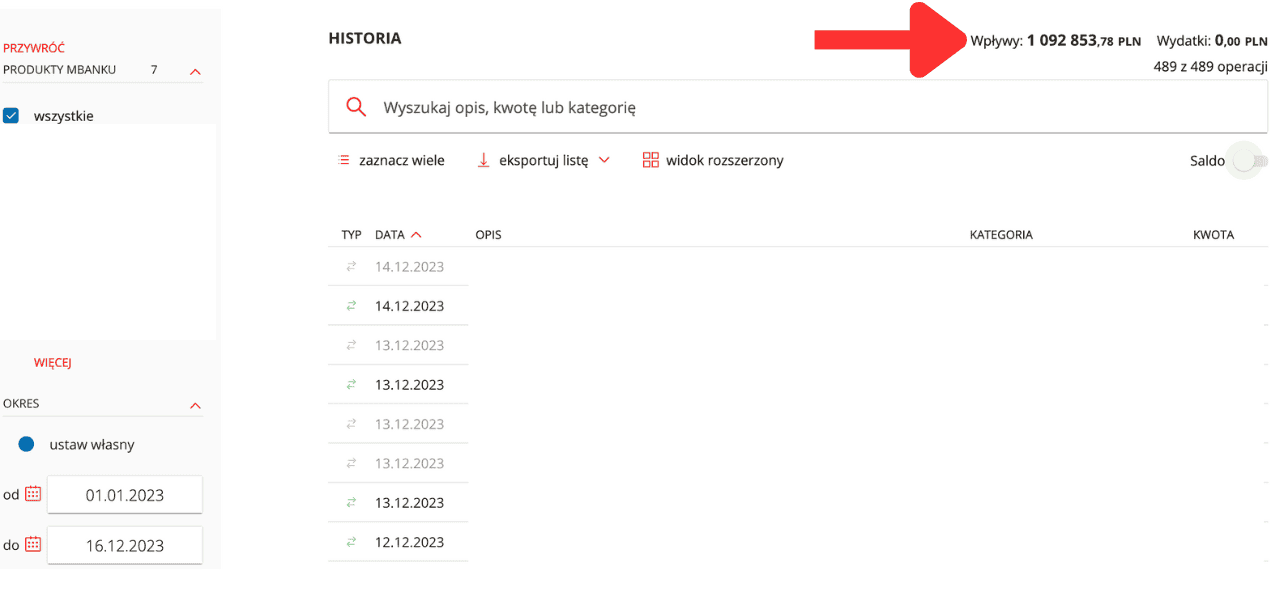Click the 'Wpływy: 1 092 853,78 PLN' total
1280x603 pixels.
pos(1055,41)
